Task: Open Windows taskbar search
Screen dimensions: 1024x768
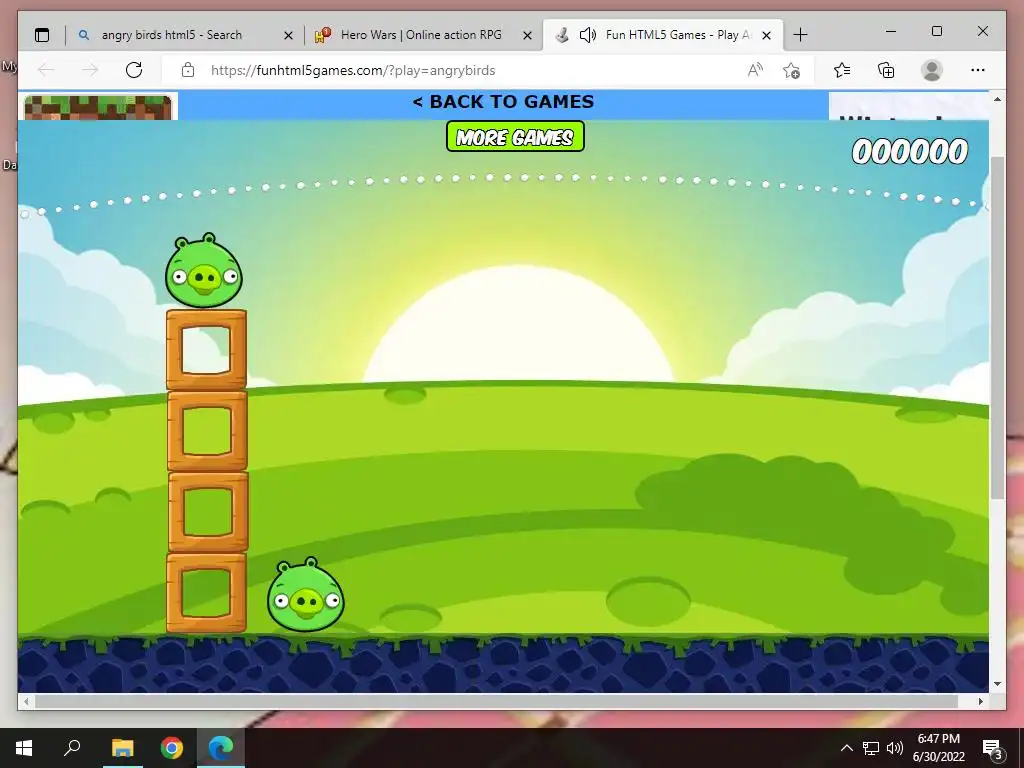Action: (x=72, y=748)
